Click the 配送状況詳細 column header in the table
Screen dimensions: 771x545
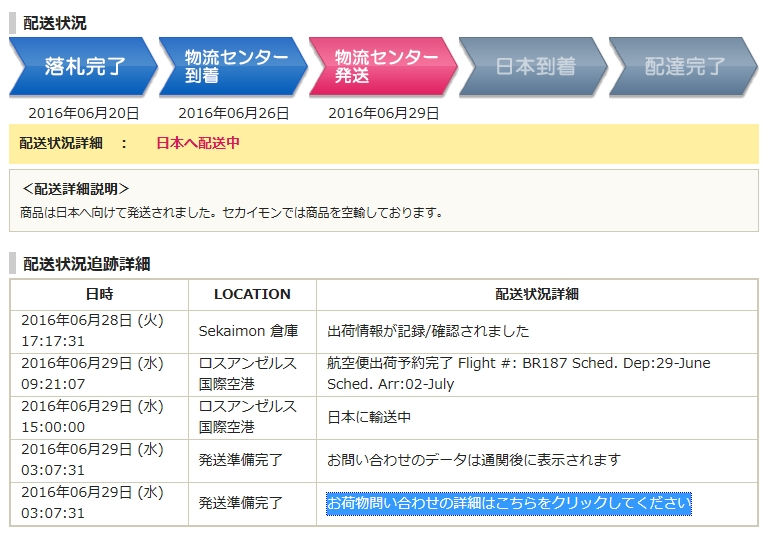tap(537, 294)
